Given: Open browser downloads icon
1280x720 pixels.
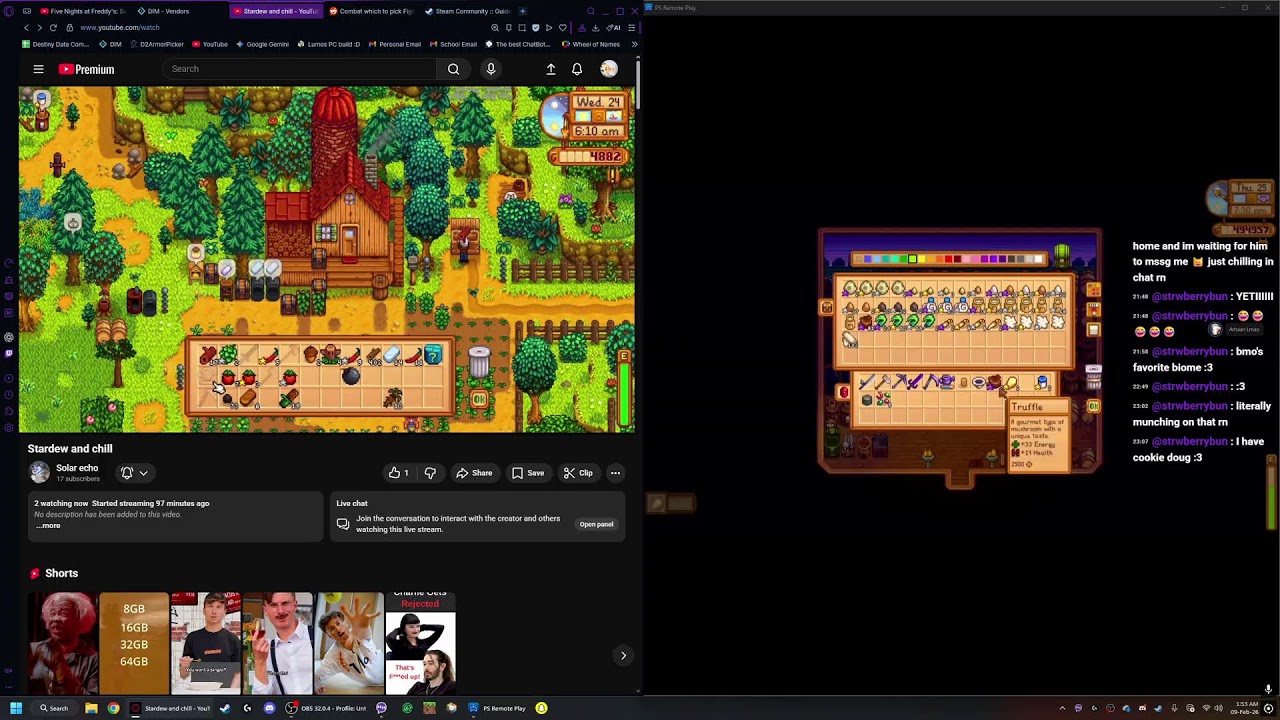Looking at the screenshot, I should 595,27.
